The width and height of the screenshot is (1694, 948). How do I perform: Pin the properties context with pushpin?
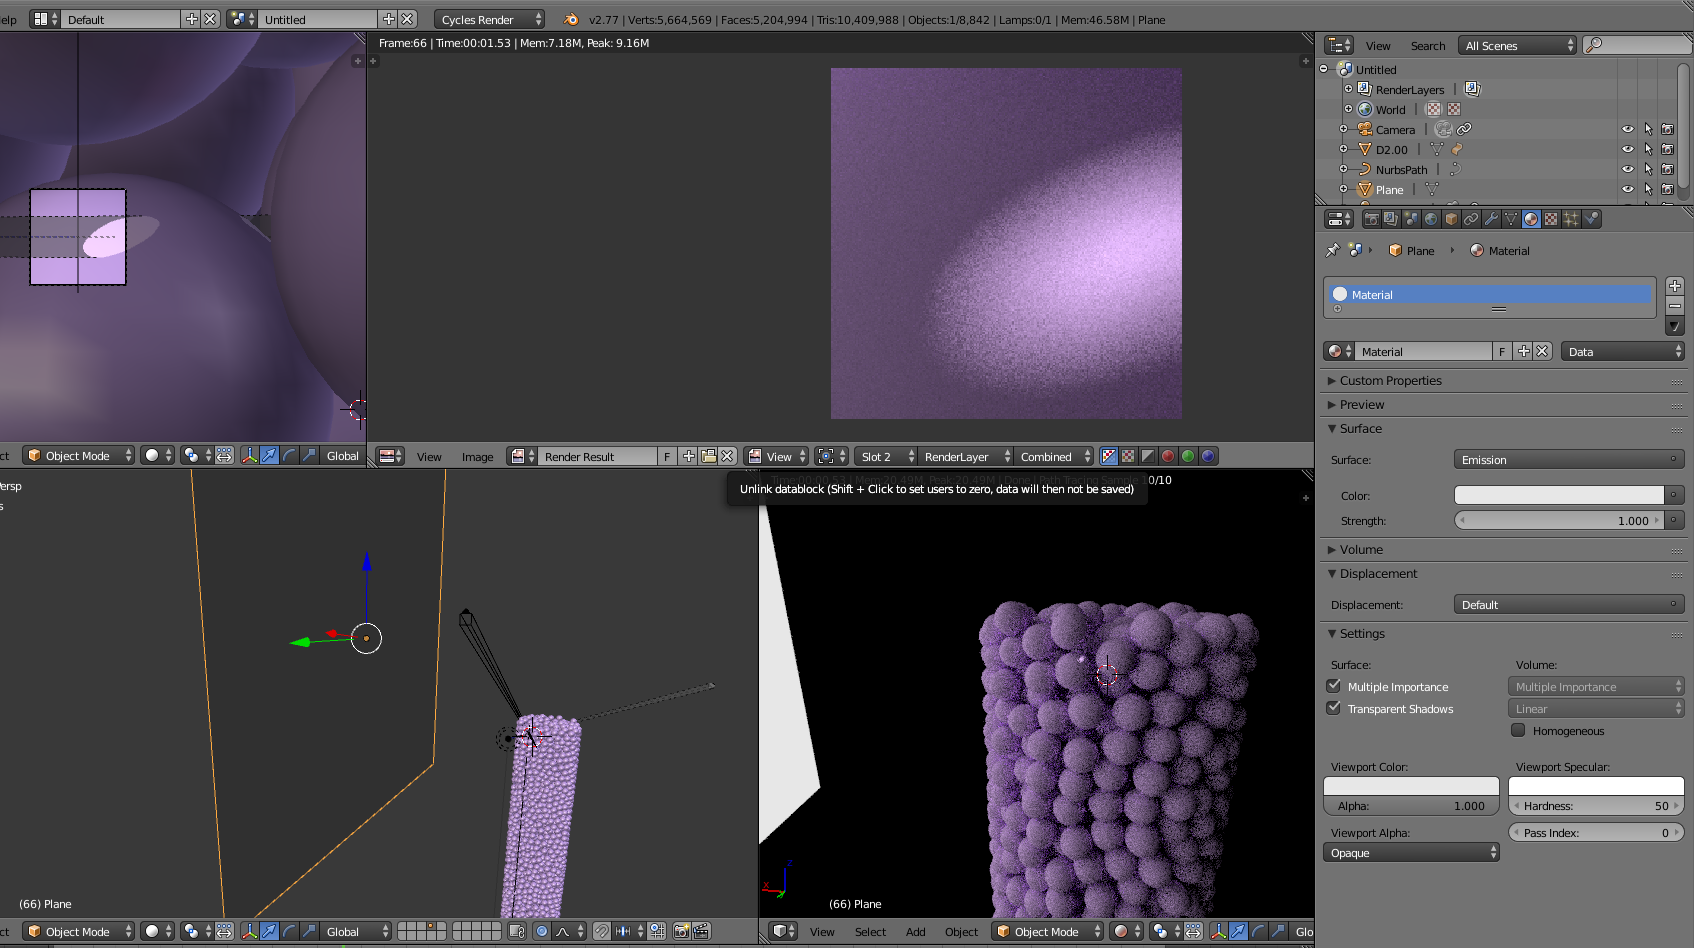tap(1332, 250)
